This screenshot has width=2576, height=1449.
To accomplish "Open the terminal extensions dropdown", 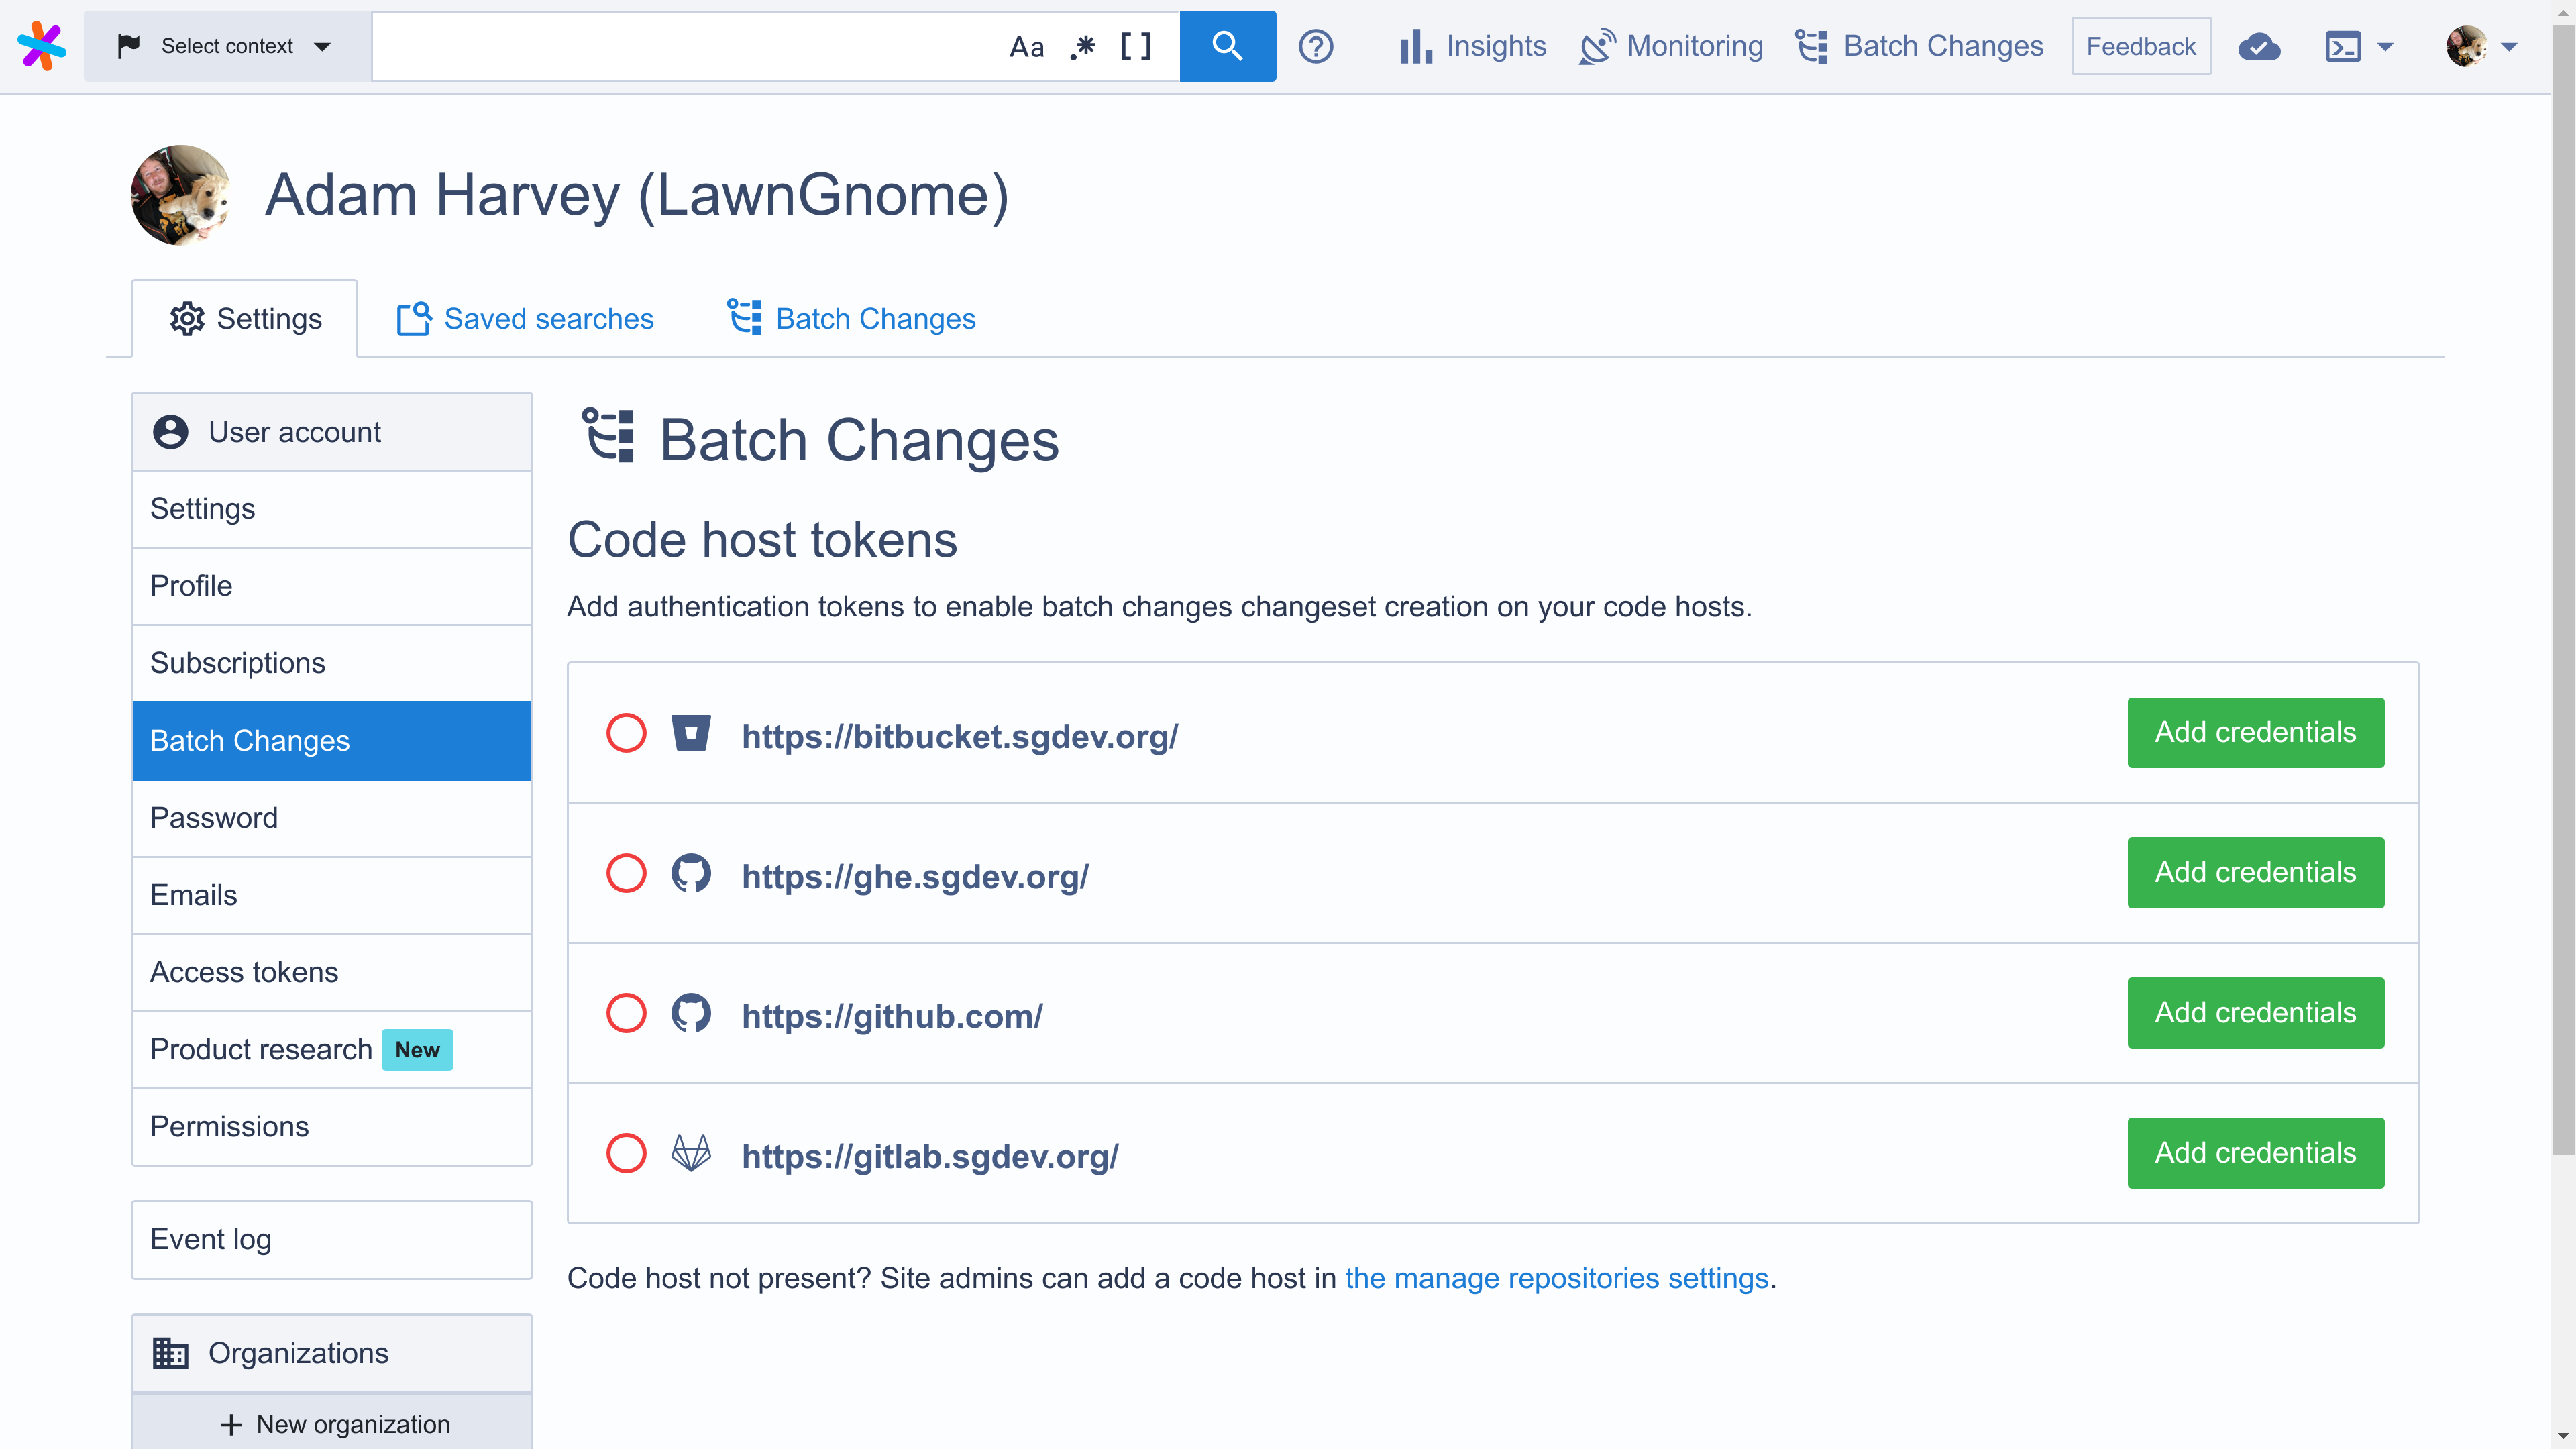I will point(2359,46).
